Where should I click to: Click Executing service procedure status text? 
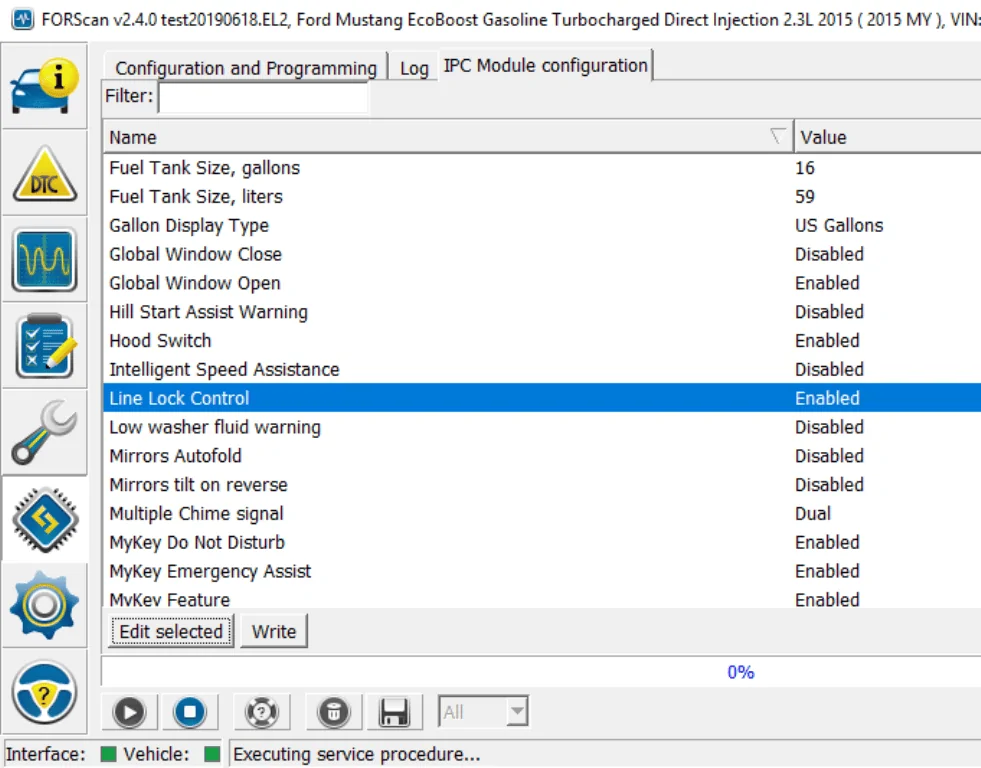pyautogui.click(x=357, y=754)
